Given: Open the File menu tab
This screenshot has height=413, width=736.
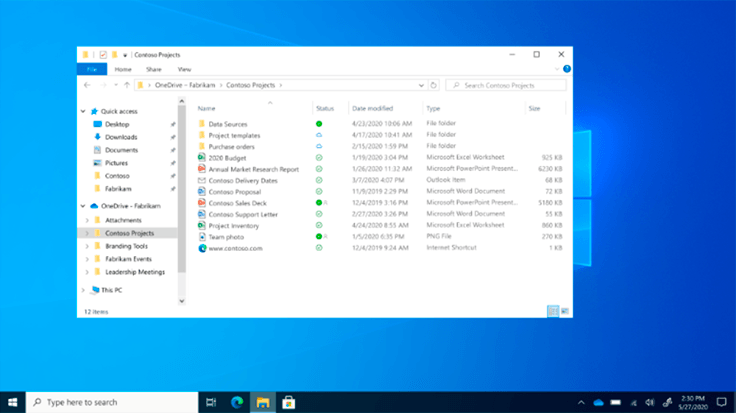Looking at the screenshot, I should pyautogui.click(x=92, y=69).
